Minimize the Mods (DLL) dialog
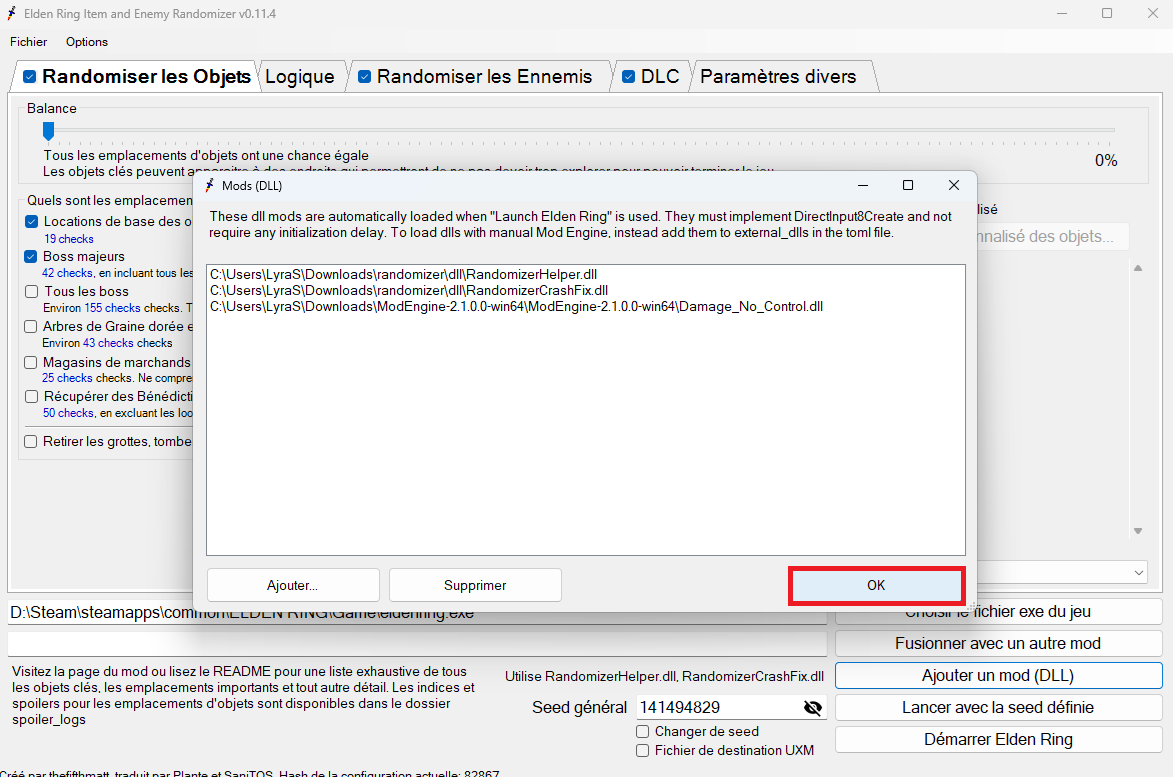The height and width of the screenshot is (777, 1173). 863,185
